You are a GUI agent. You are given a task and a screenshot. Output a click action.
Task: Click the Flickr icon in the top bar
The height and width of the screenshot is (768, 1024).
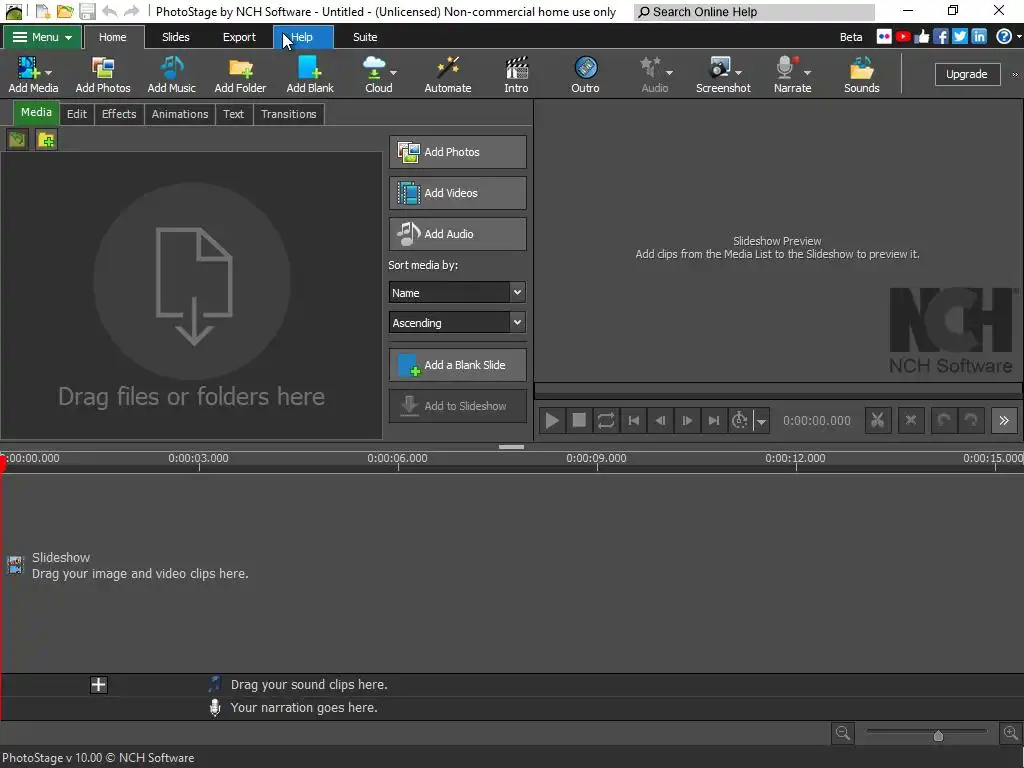coord(884,37)
